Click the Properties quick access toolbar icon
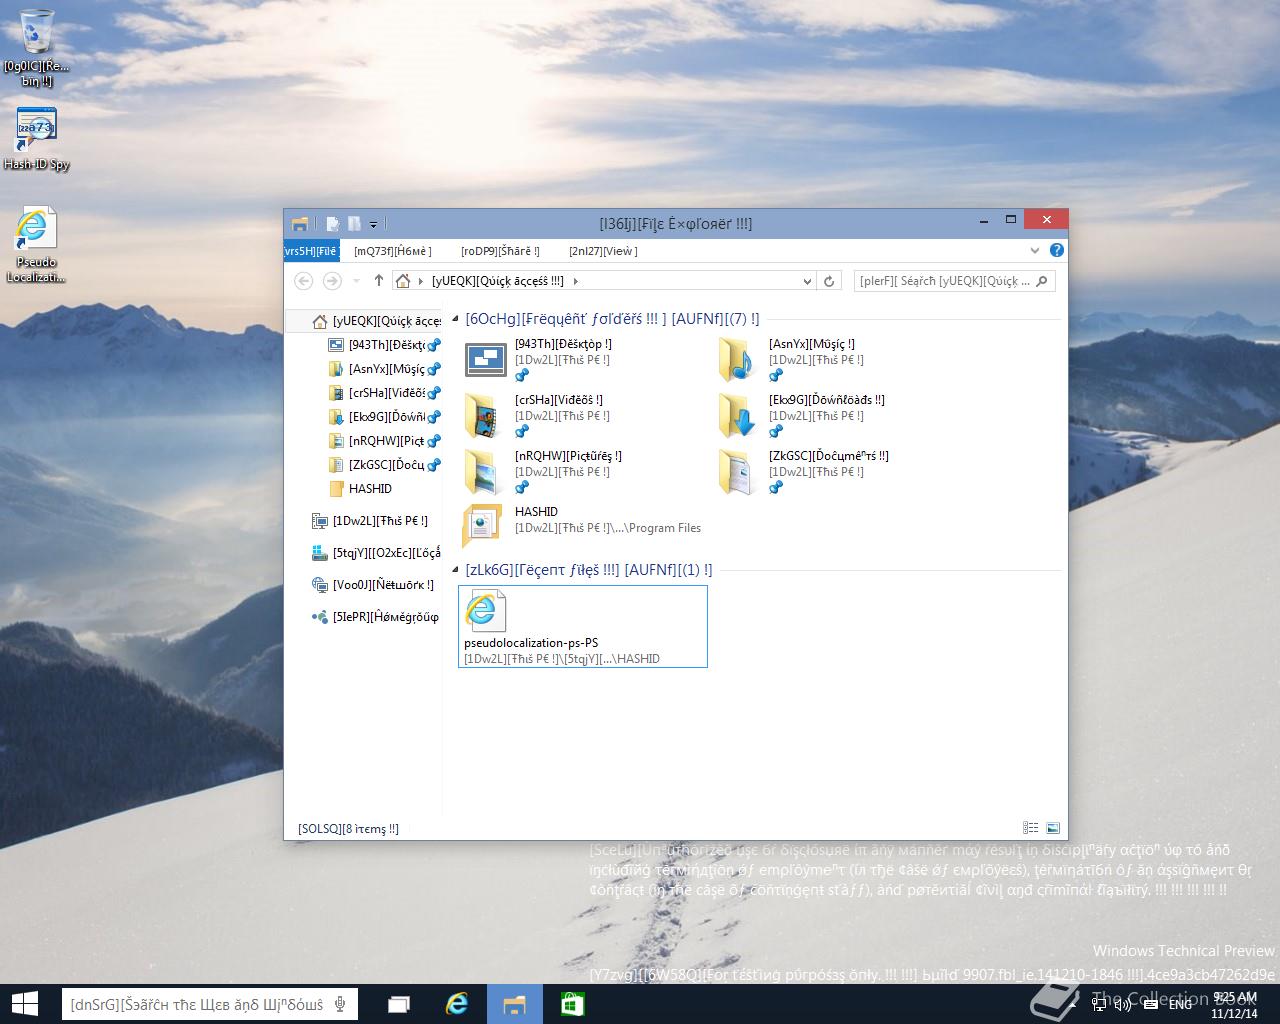 (x=333, y=224)
